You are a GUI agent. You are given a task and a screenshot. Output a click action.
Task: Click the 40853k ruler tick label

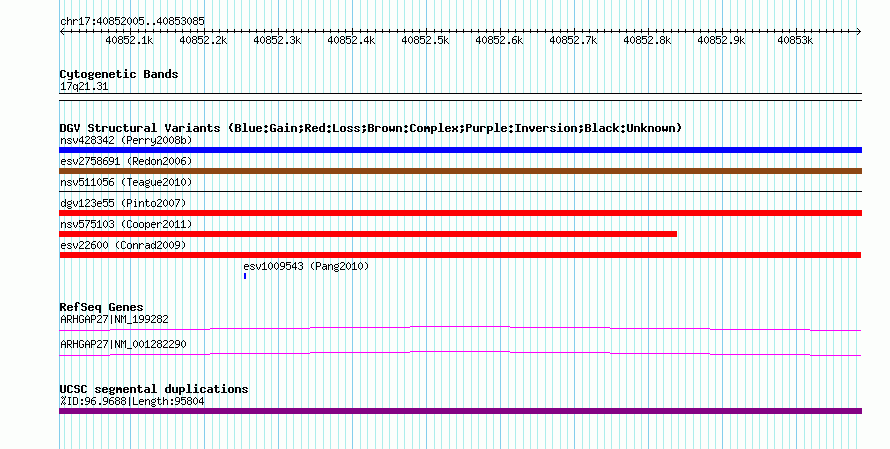[x=795, y=40]
